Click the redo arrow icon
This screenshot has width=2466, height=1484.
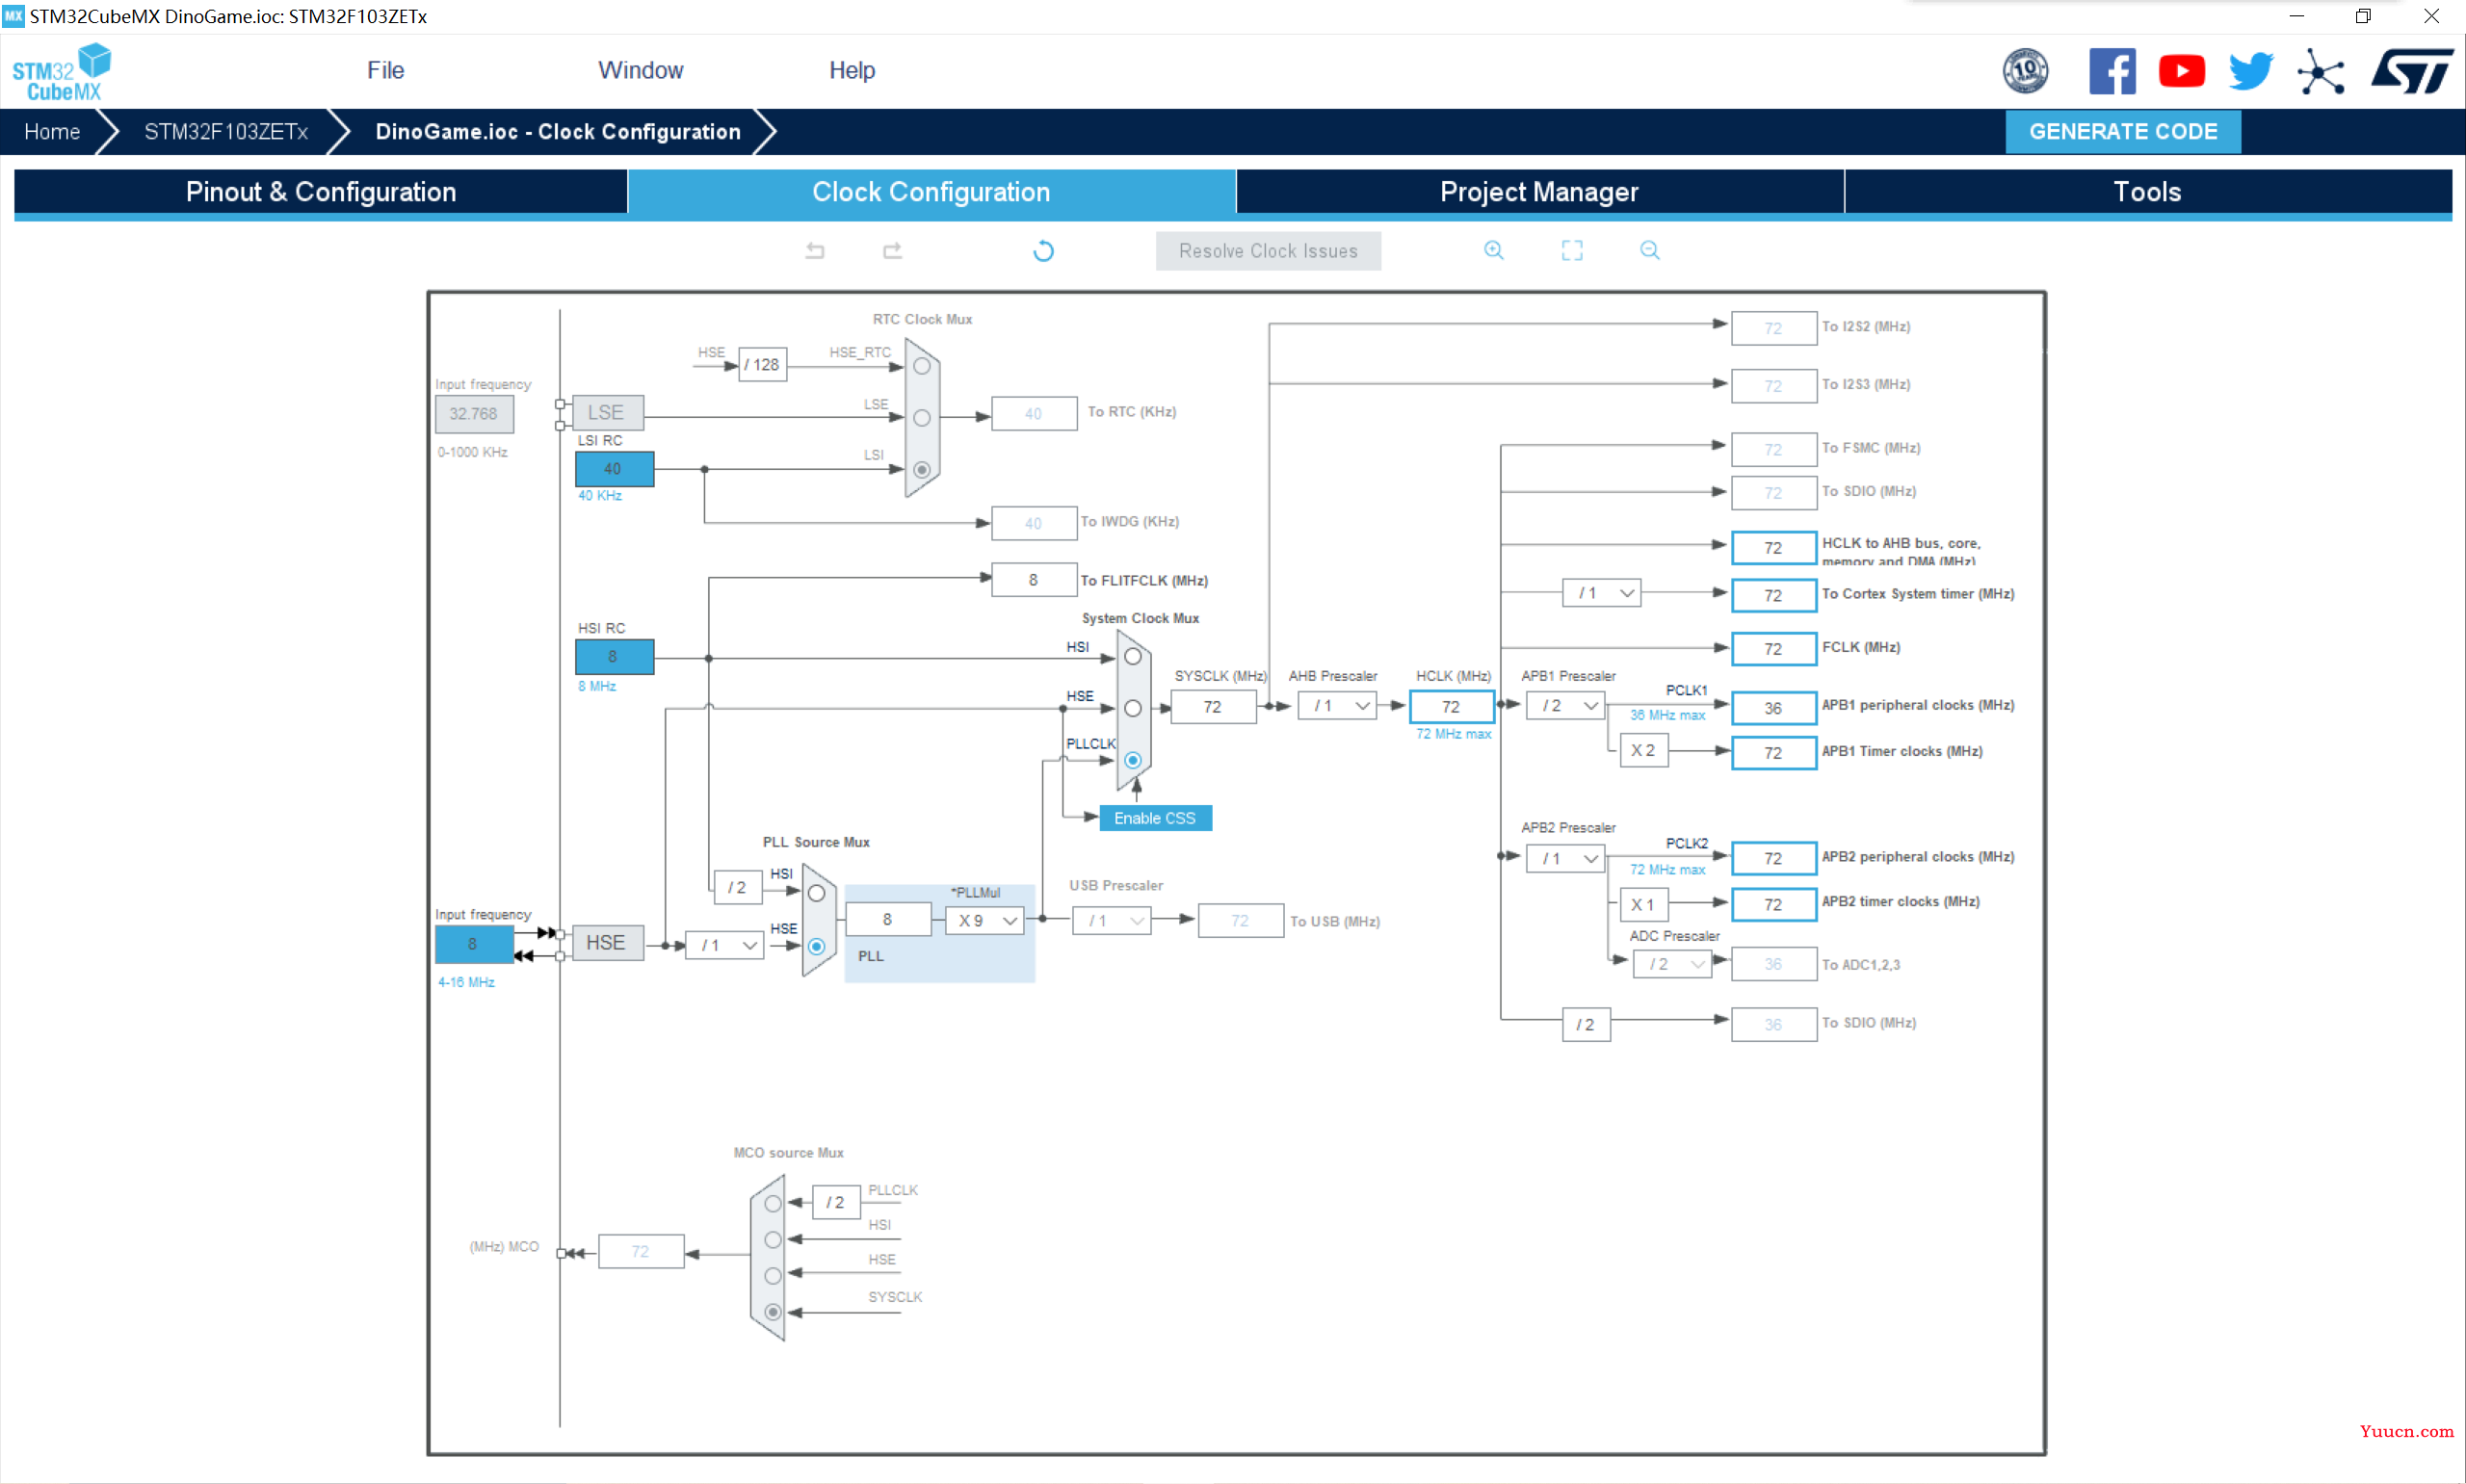point(891,250)
